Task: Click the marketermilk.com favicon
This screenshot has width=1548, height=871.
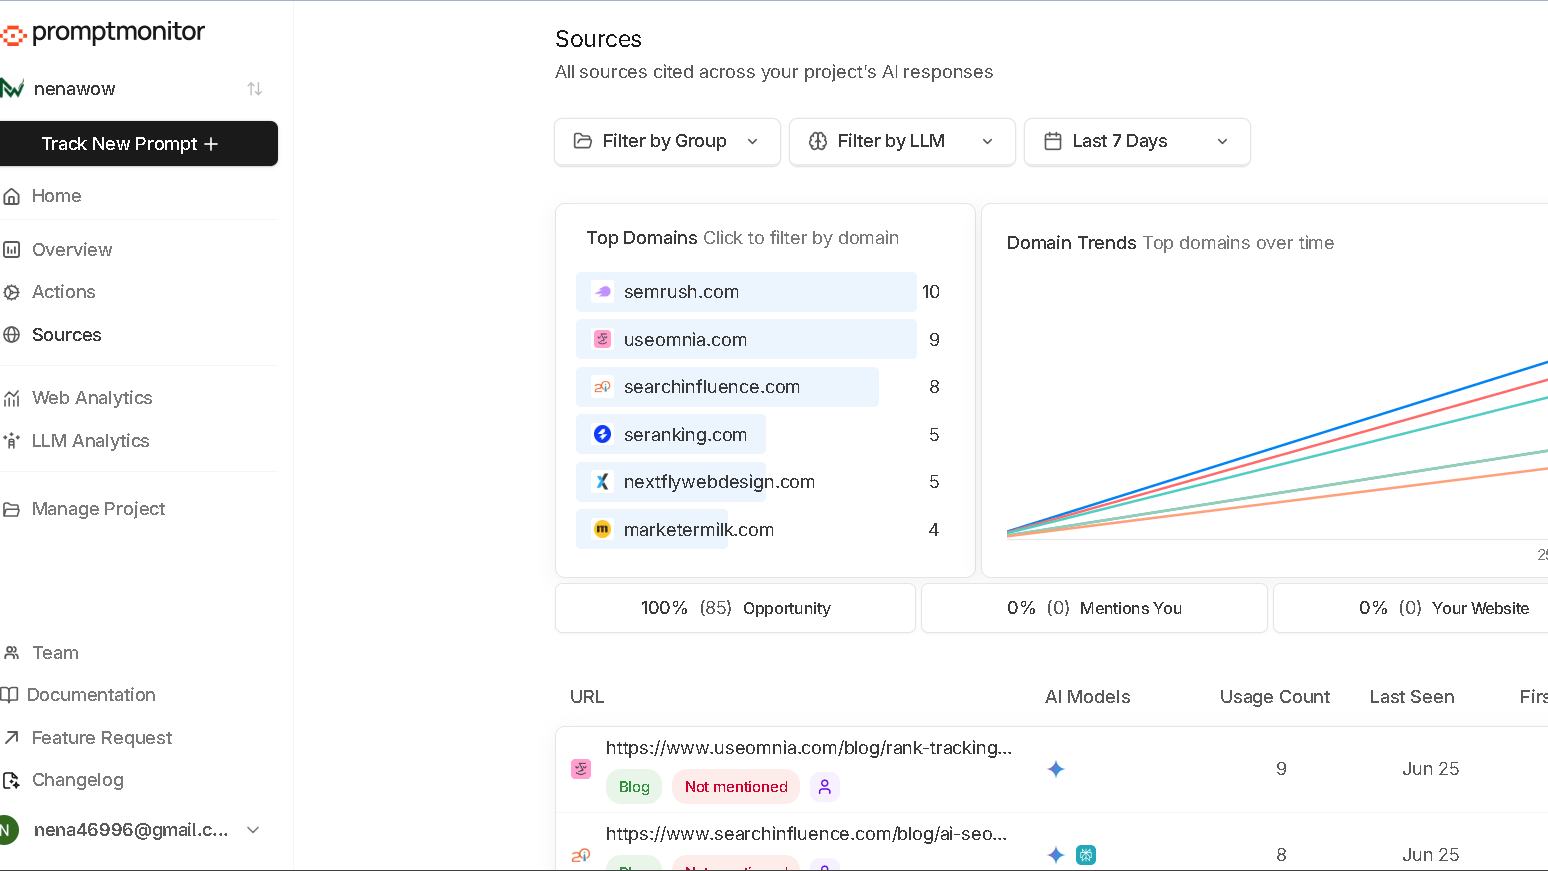Action: (602, 530)
